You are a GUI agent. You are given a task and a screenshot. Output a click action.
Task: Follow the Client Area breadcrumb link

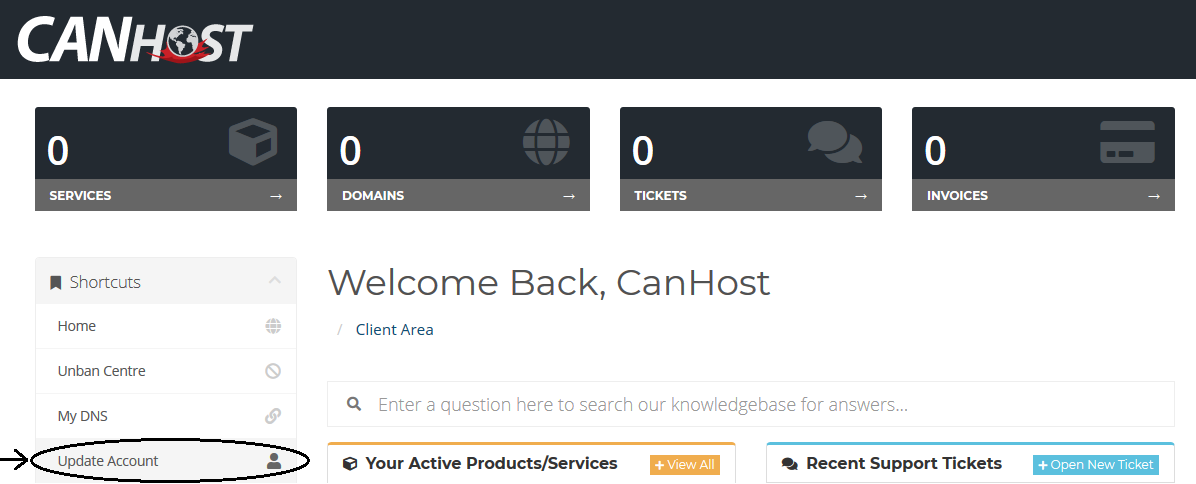click(394, 330)
